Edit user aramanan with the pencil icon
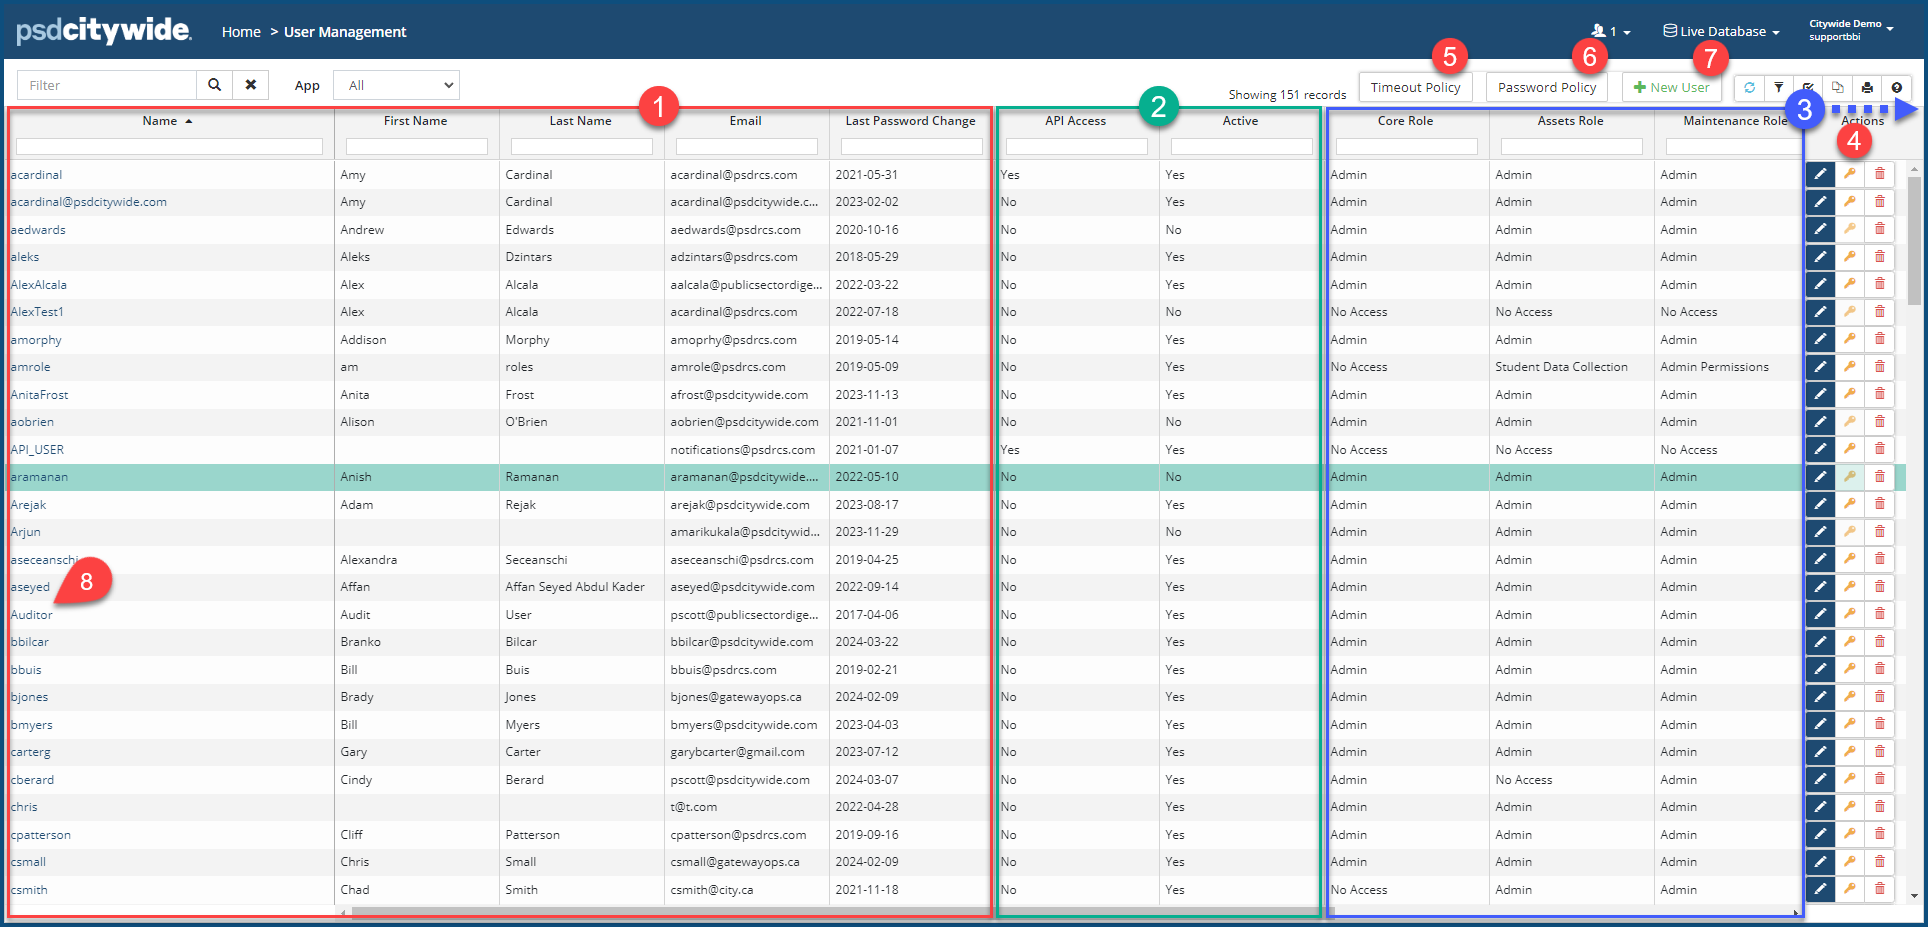Image resolution: width=1928 pixels, height=927 pixels. click(1820, 477)
